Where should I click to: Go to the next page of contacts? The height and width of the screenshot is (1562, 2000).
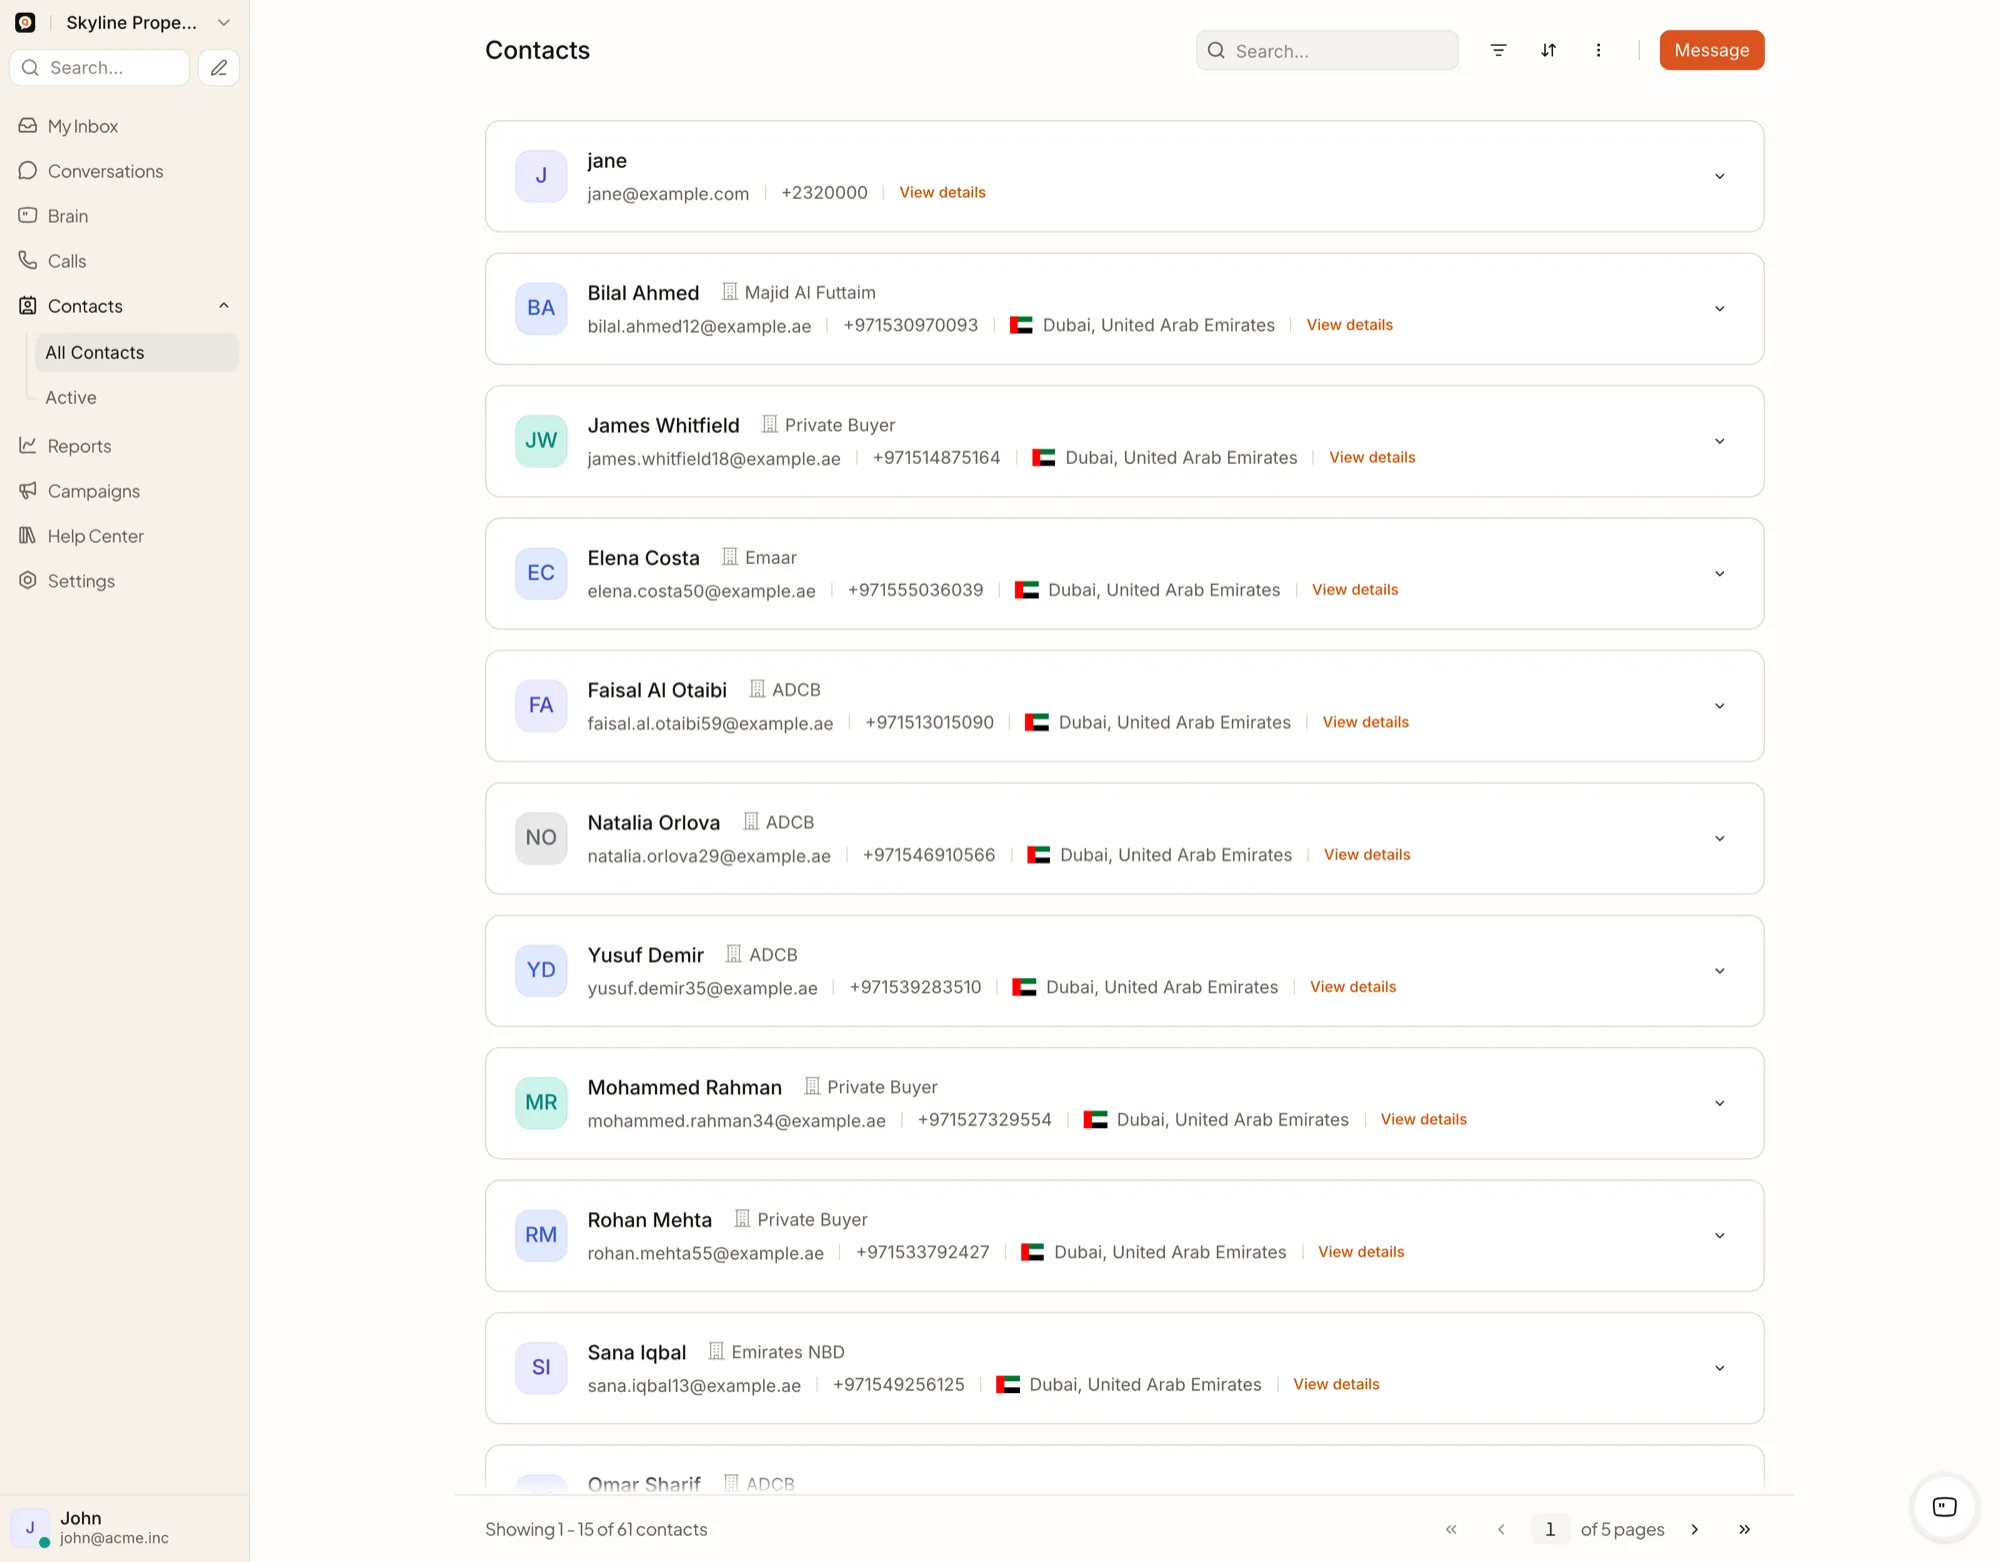pyautogui.click(x=1695, y=1529)
